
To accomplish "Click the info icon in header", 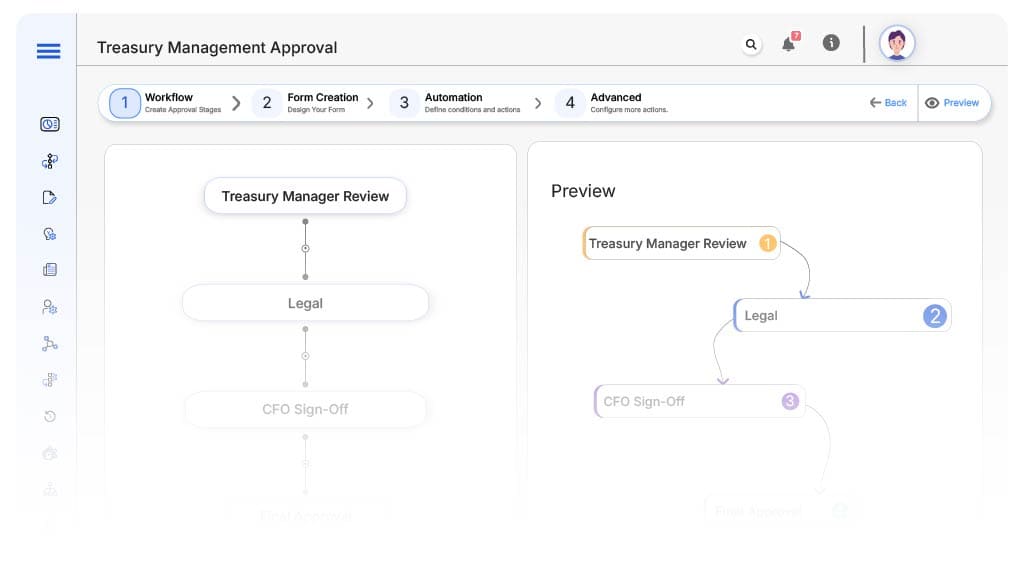I will click(830, 43).
